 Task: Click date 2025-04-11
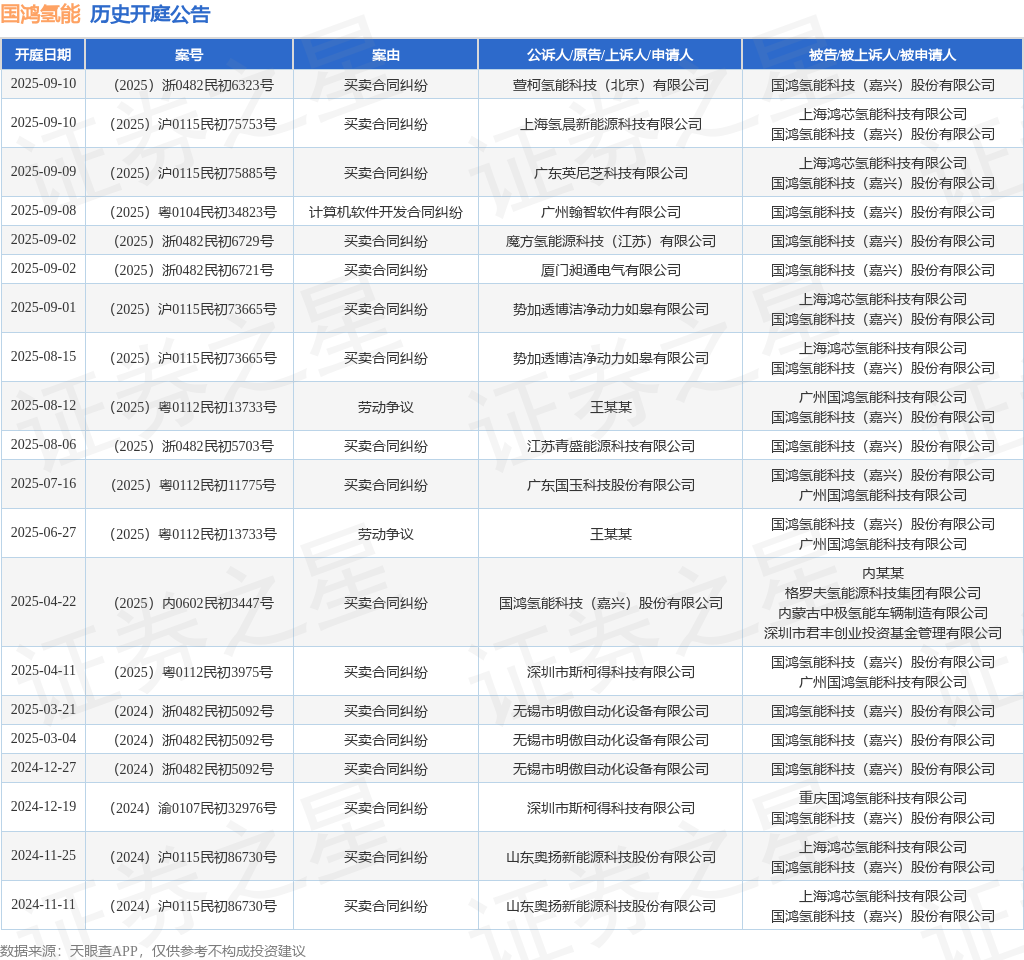click(43, 670)
